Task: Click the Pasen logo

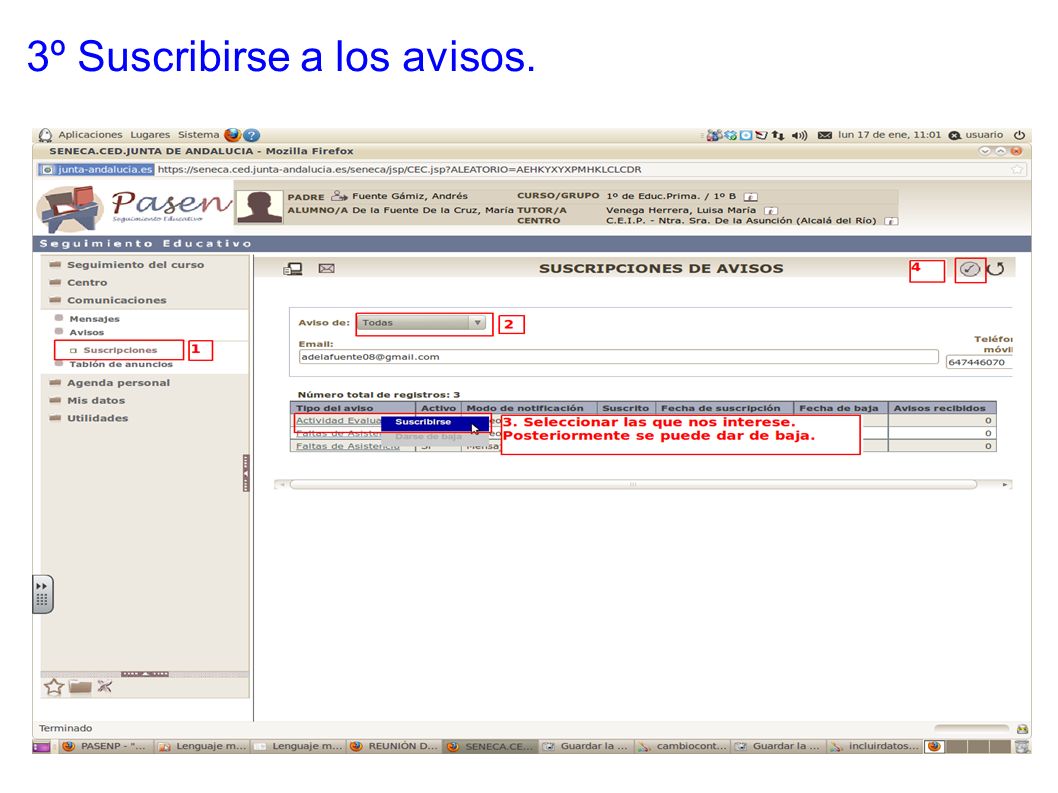Action: coord(134,207)
